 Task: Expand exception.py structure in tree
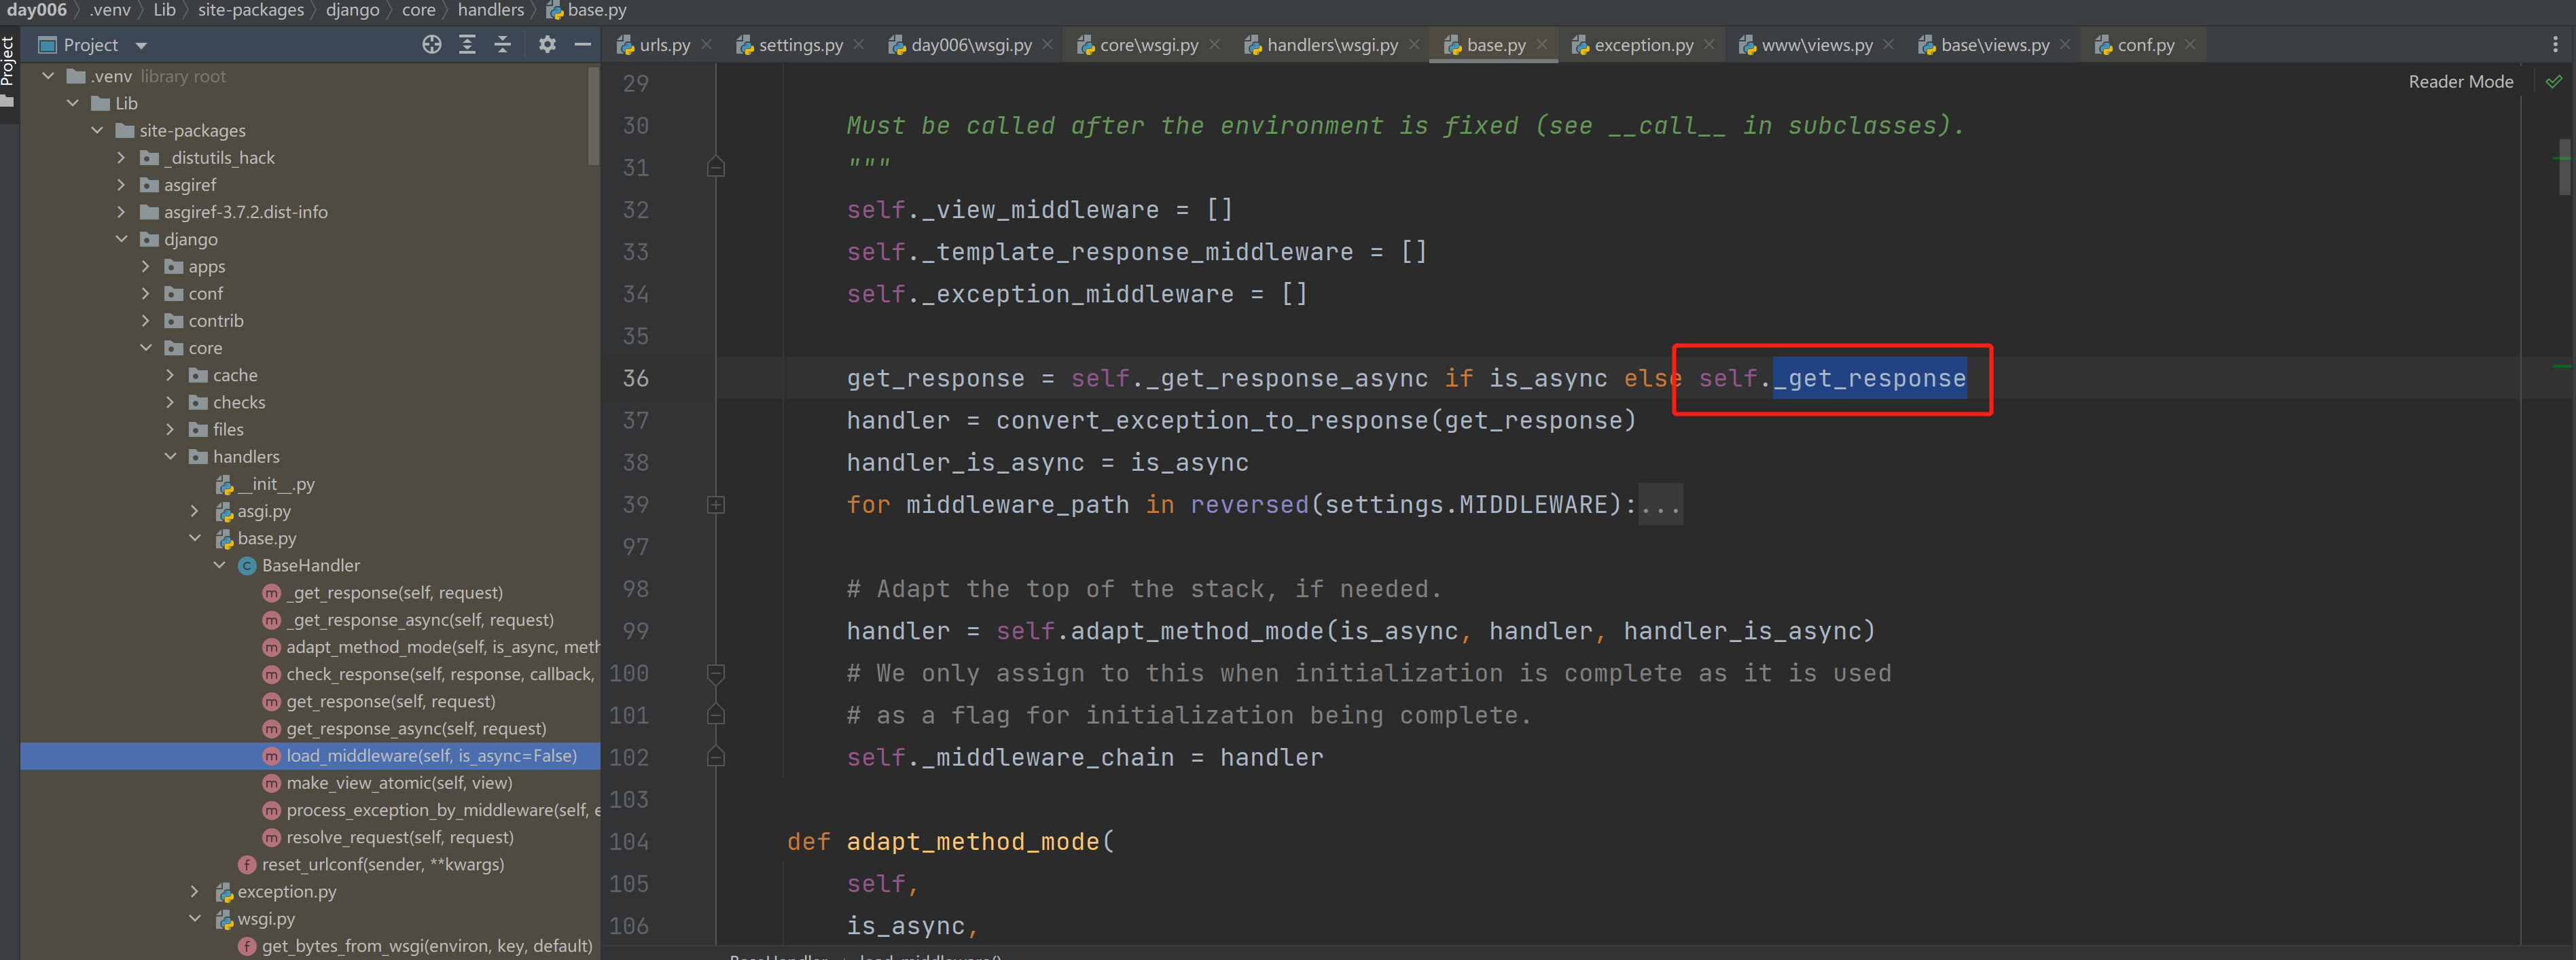[195, 891]
